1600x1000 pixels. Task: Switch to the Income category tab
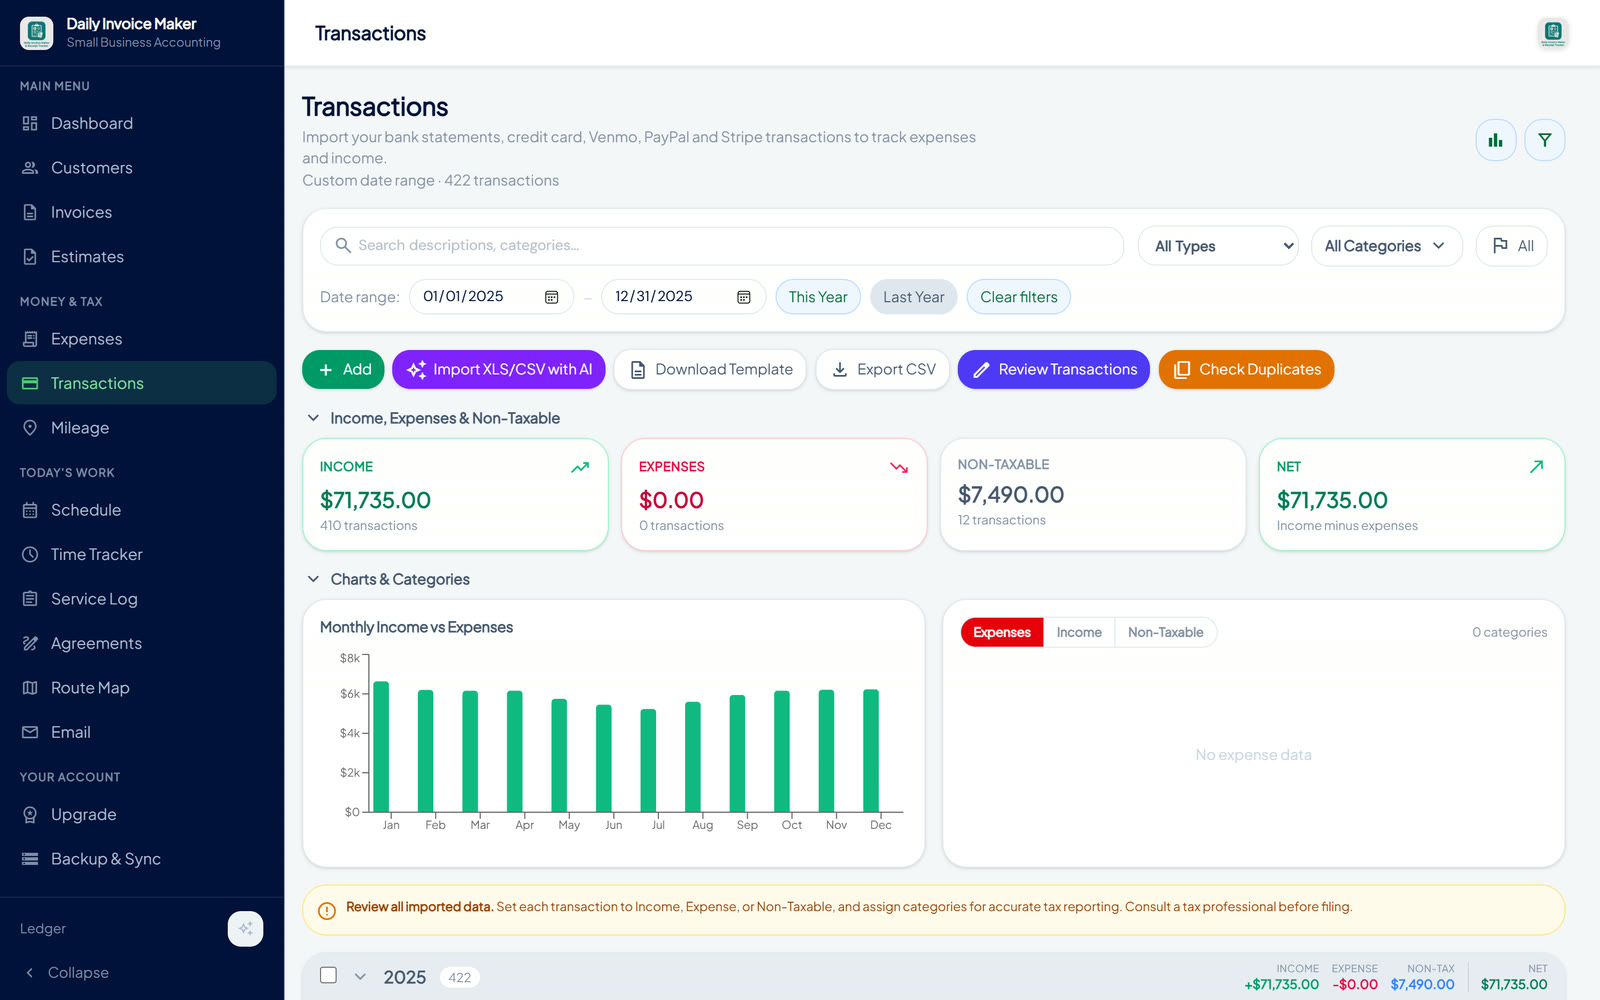[x=1079, y=632]
